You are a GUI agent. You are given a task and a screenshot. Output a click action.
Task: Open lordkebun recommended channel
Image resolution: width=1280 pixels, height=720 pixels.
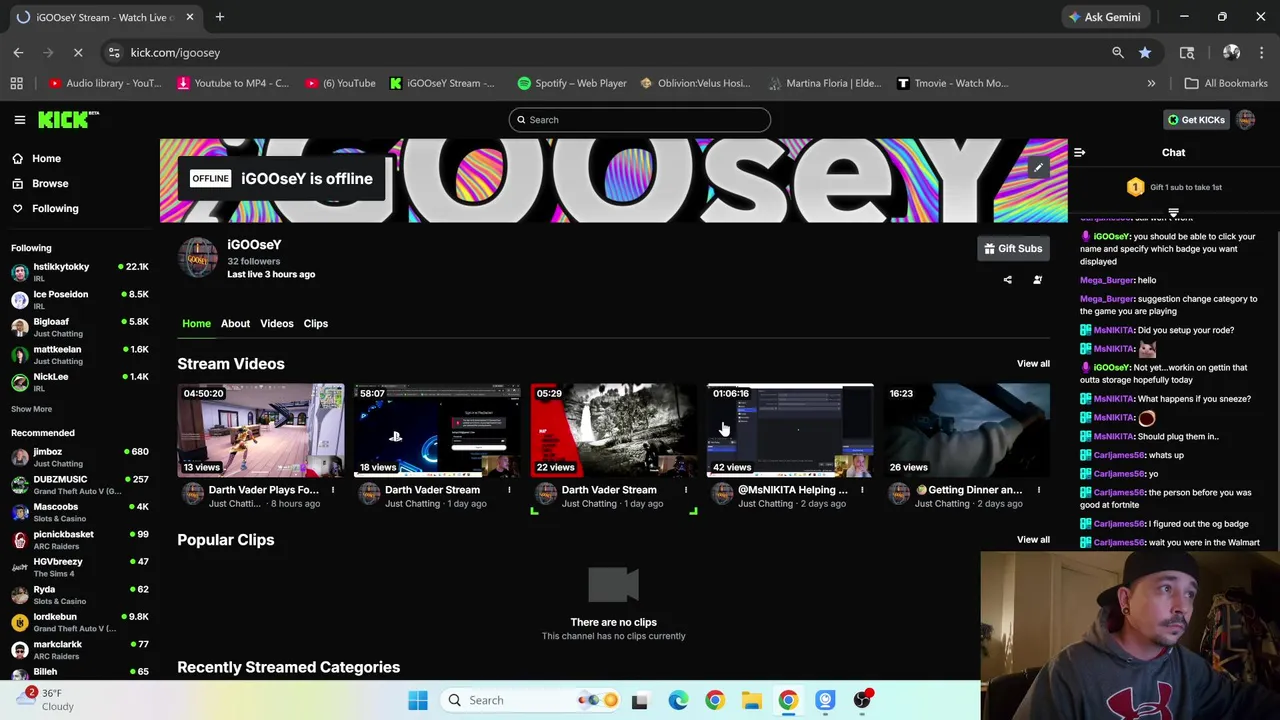click(x=80, y=622)
